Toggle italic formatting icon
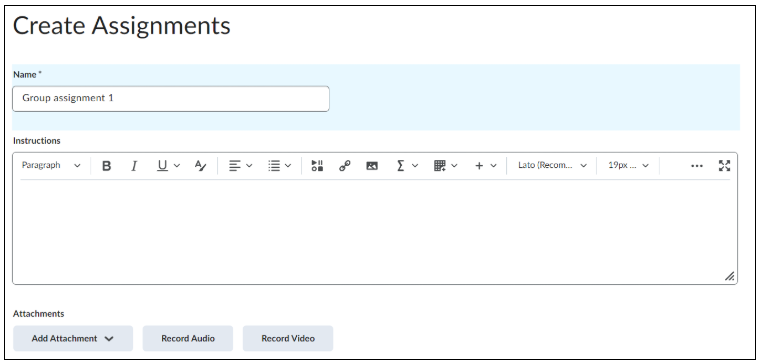 134,166
